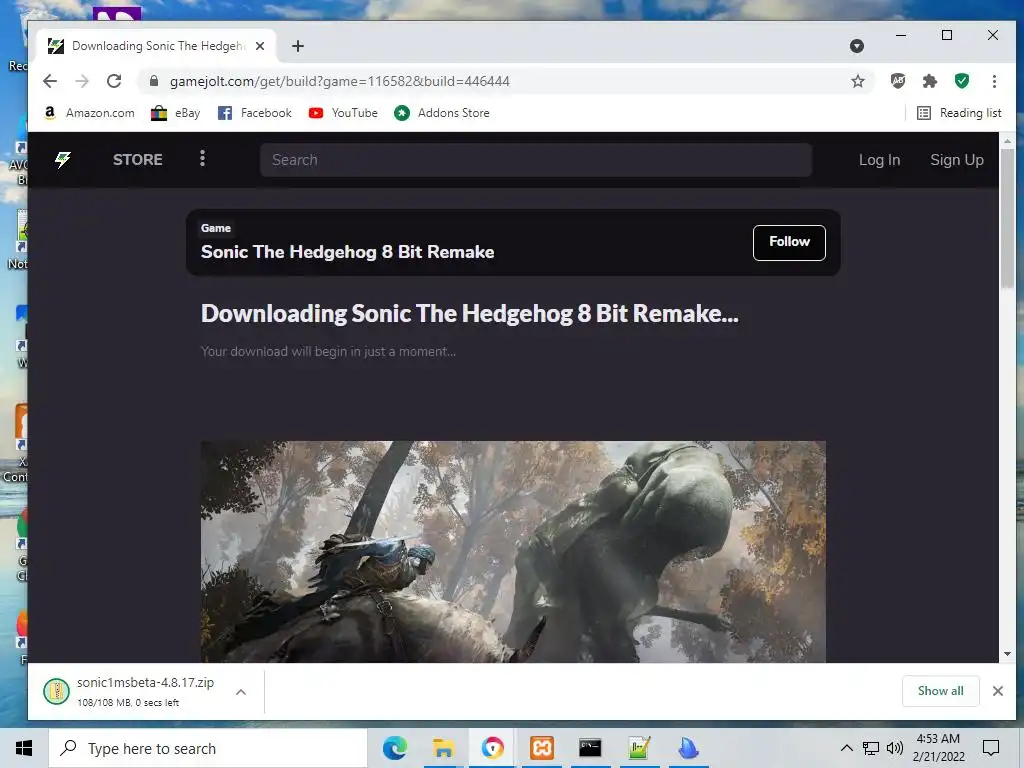This screenshot has width=1024, height=768.
Task: Open the AdBlock extension icon
Action: click(x=898, y=81)
